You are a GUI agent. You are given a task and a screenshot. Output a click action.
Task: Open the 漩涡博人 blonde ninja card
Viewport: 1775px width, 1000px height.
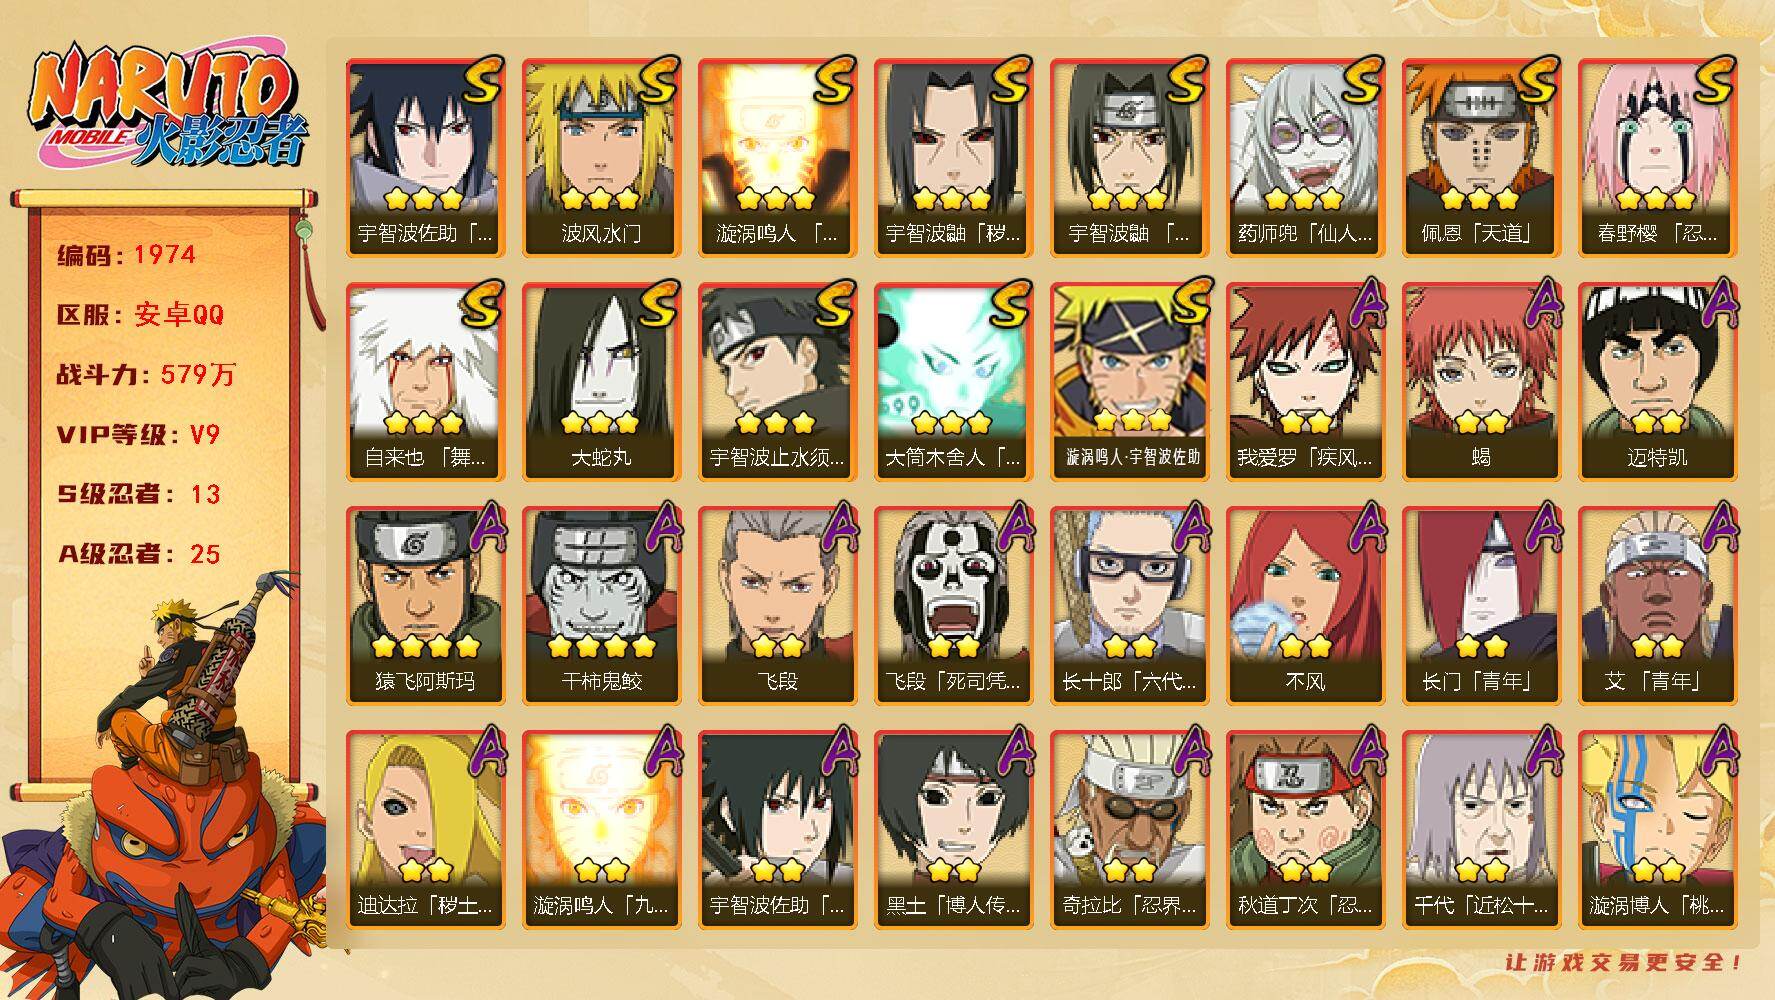(1657, 830)
